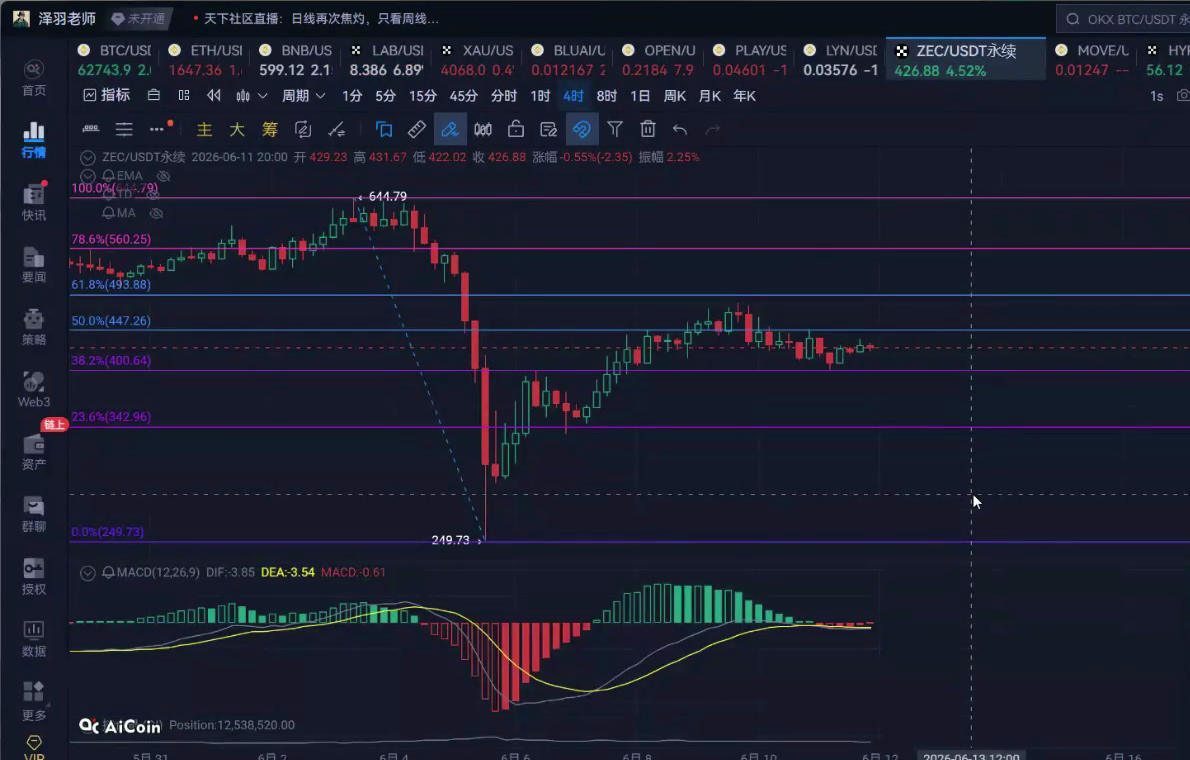
Task: Toggle the drawing pen tool
Action: [x=449, y=129]
